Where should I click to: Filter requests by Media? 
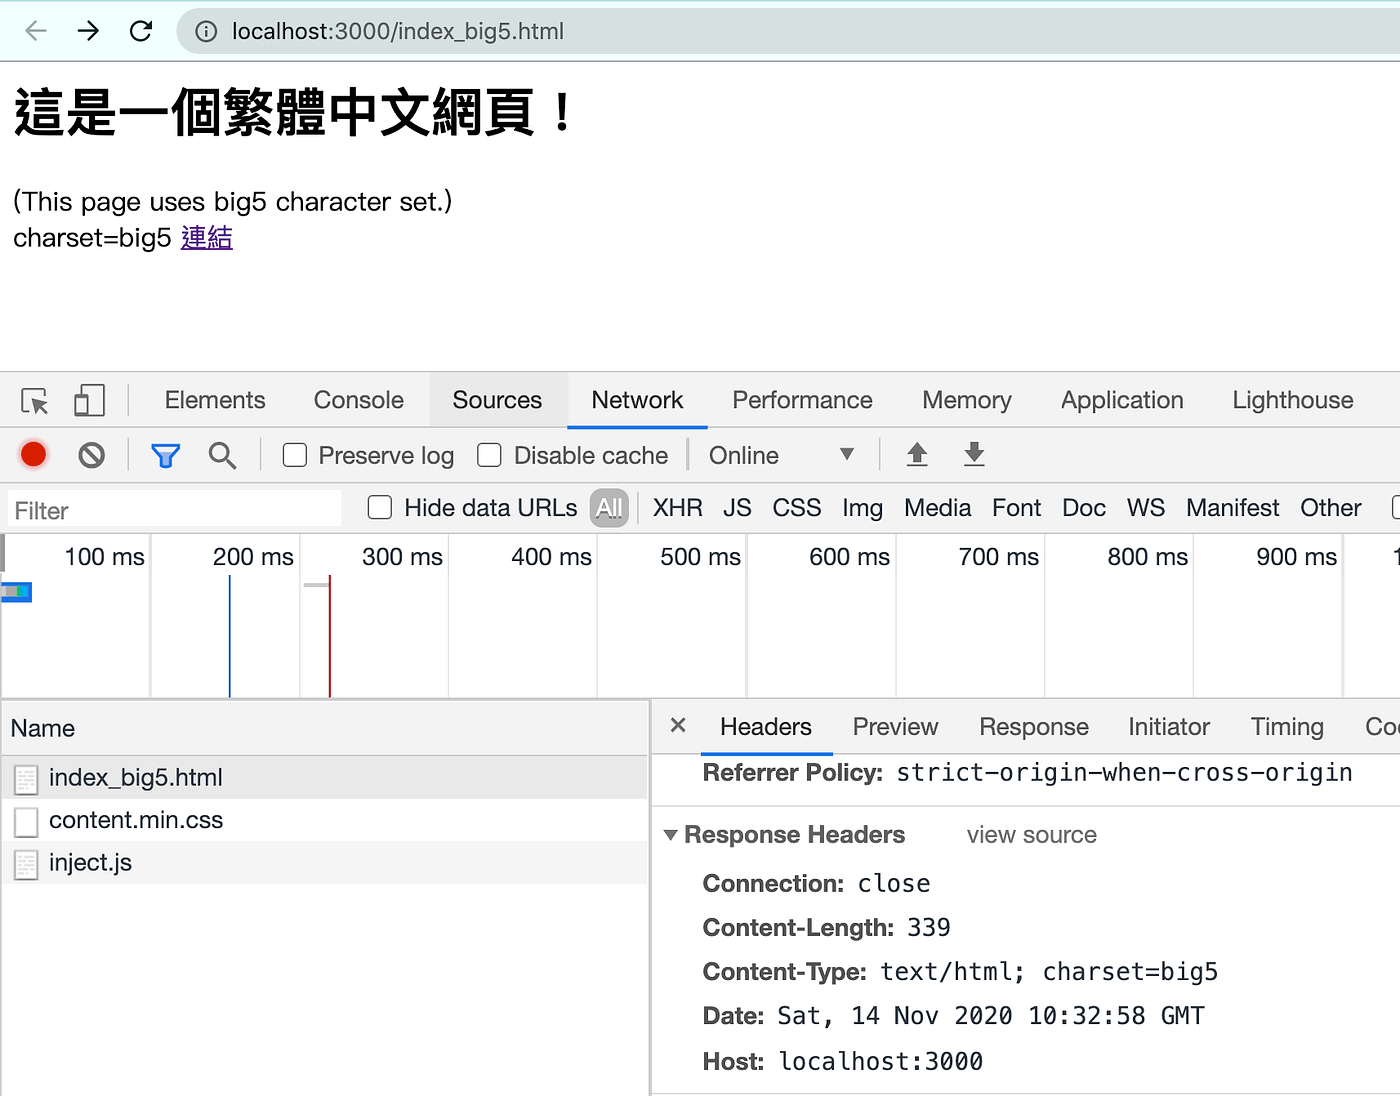click(938, 508)
